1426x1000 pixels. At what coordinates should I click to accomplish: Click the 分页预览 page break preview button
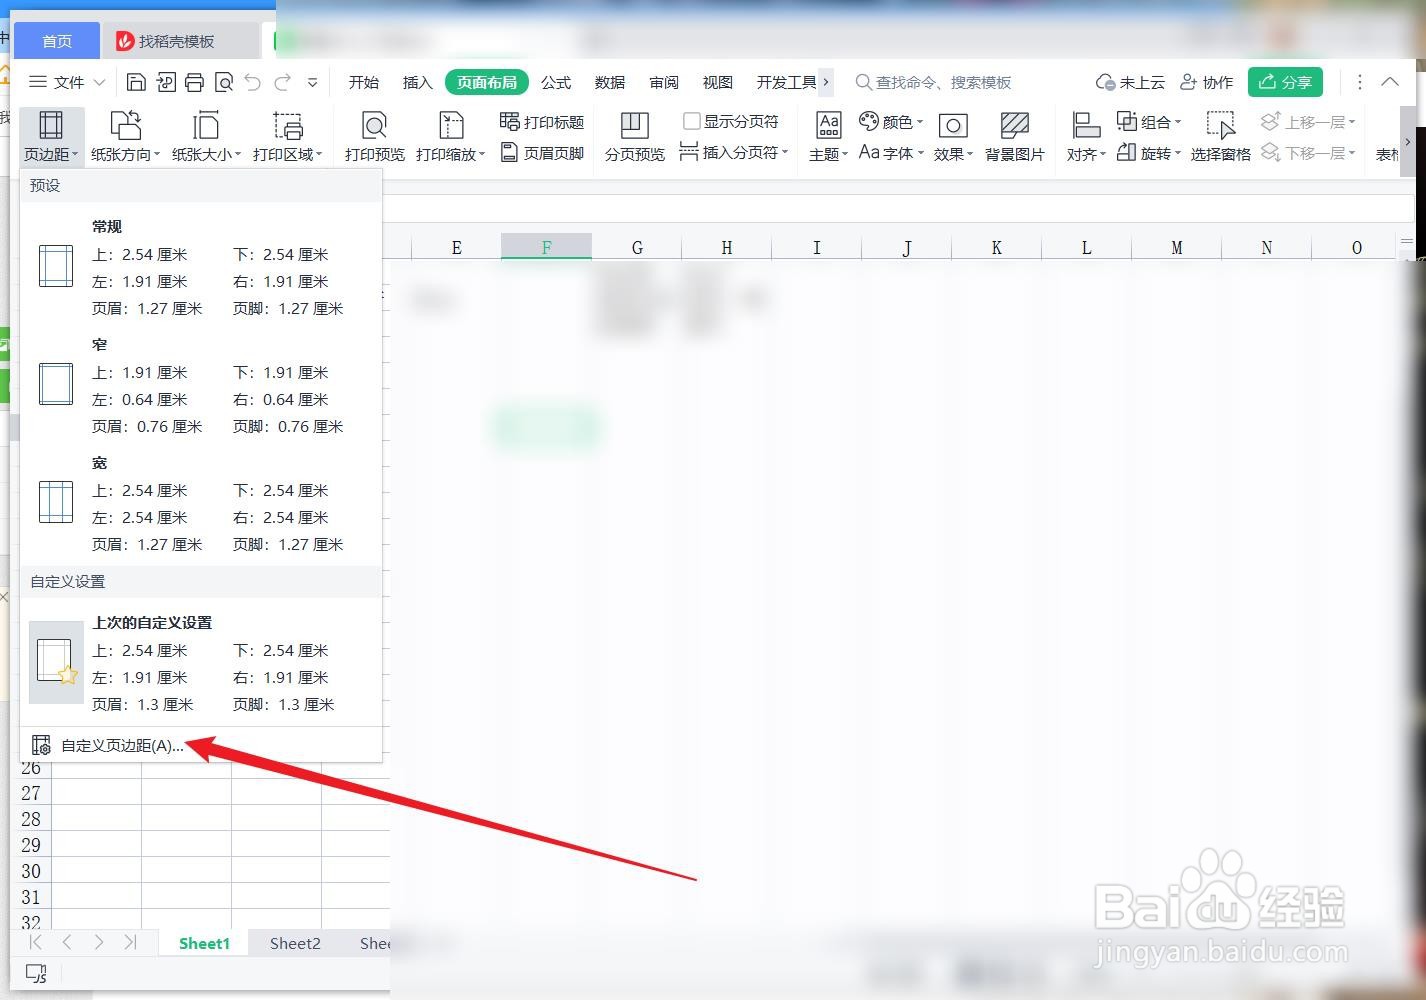click(x=635, y=136)
